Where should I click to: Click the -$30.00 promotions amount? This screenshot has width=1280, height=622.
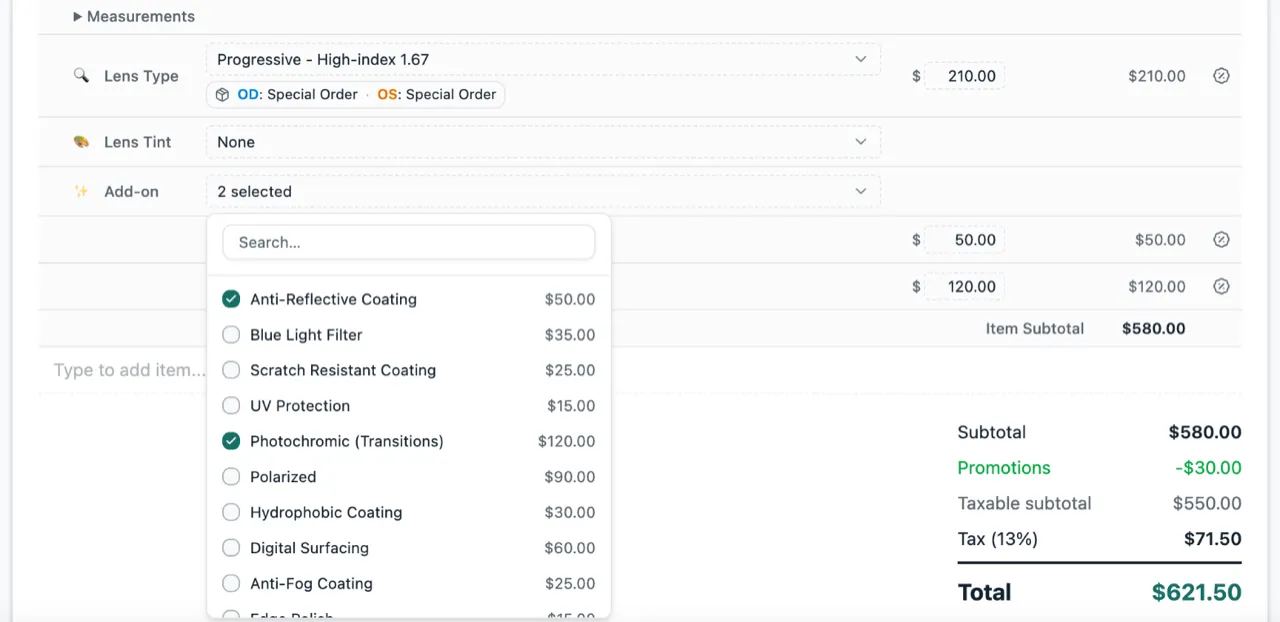1208,468
